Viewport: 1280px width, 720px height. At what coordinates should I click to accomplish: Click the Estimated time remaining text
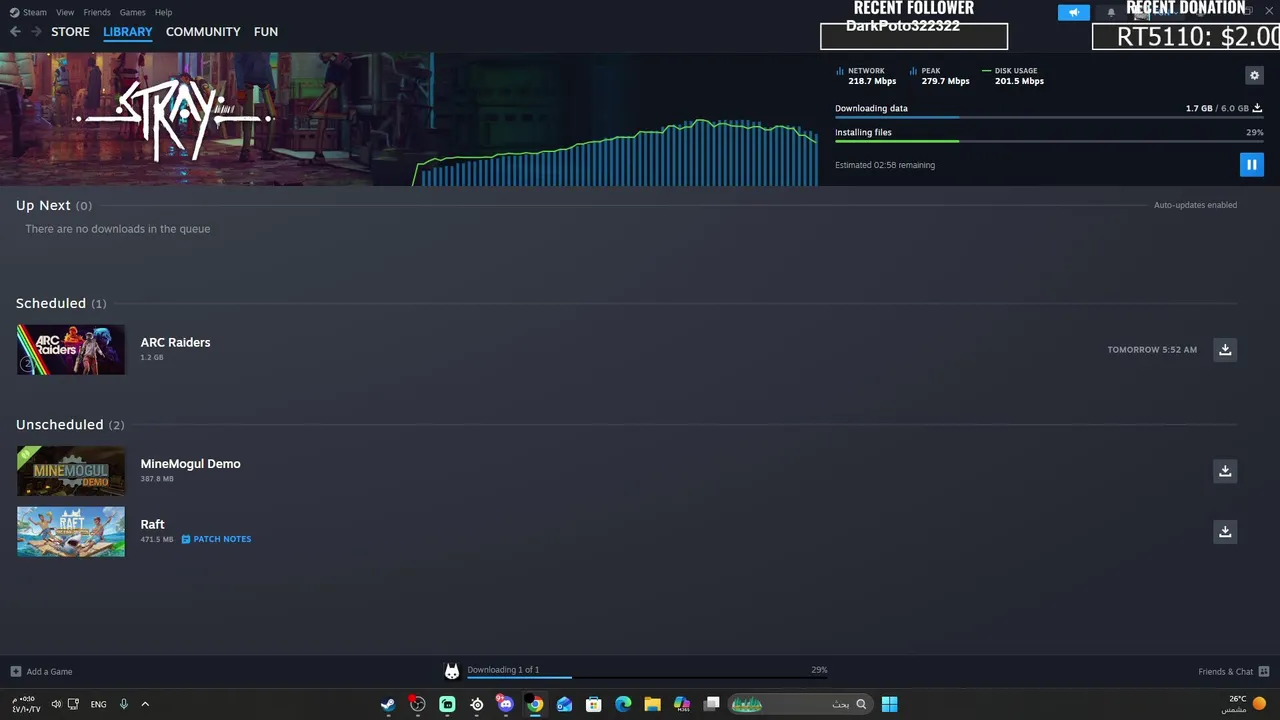click(x=885, y=165)
